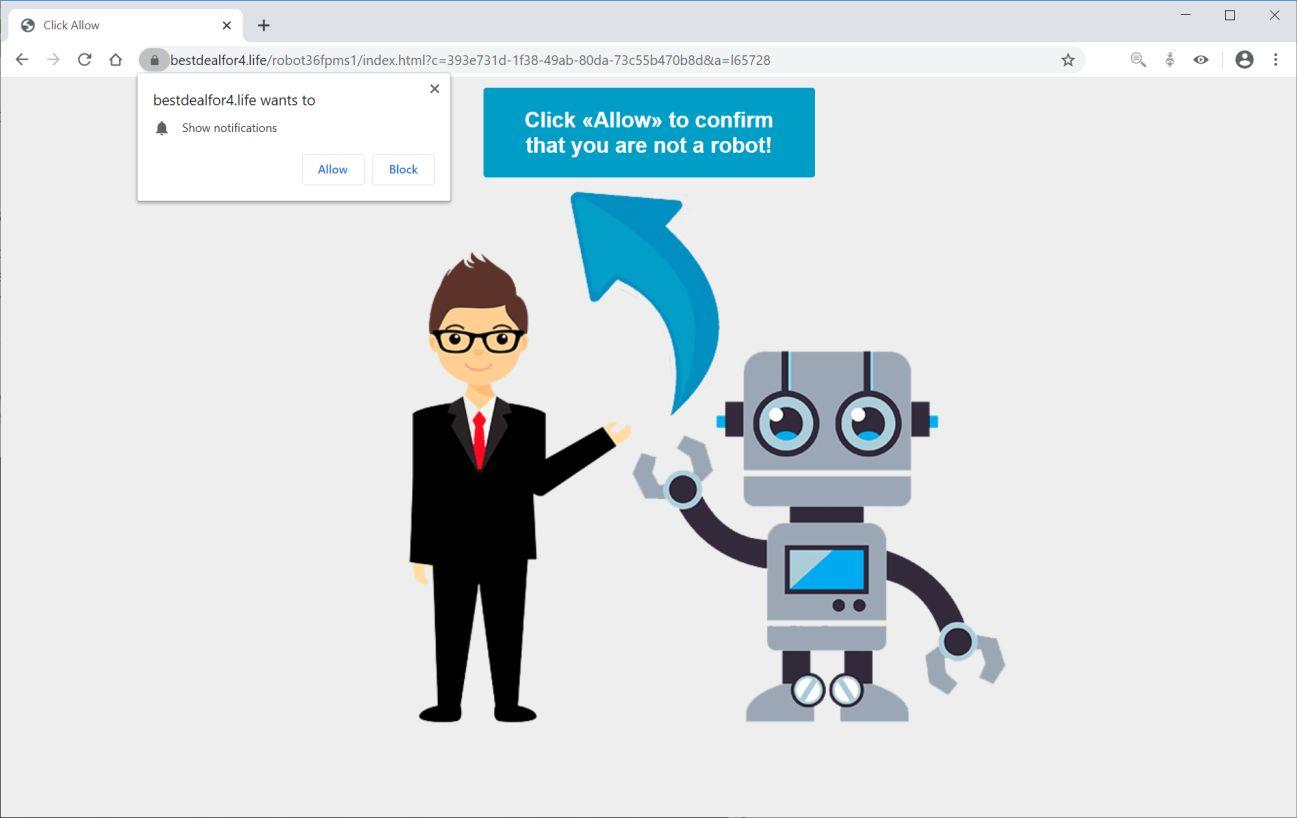Image resolution: width=1297 pixels, height=818 pixels.
Task: Open the home page icon
Action: click(x=116, y=60)
